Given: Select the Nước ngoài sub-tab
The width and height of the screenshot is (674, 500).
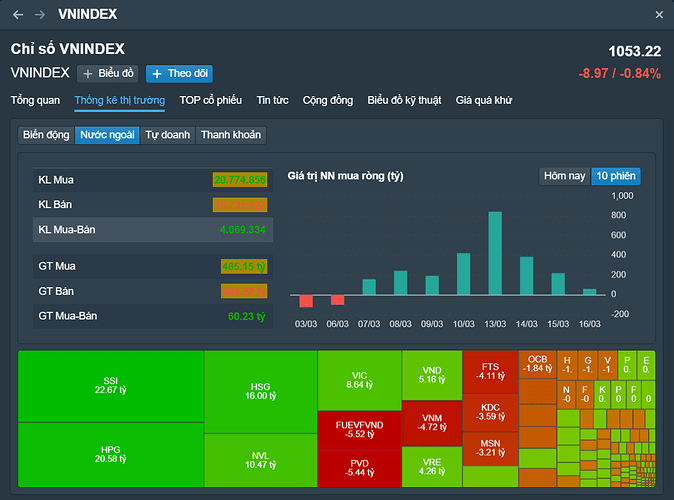Looking at the screenshot, I should point(107,135).
